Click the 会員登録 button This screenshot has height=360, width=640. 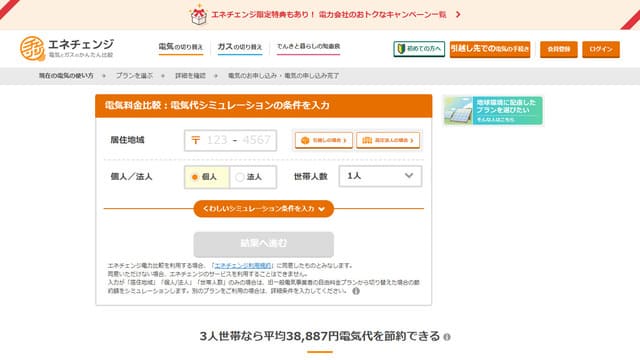pyautogui.click(x=558, y=49)
